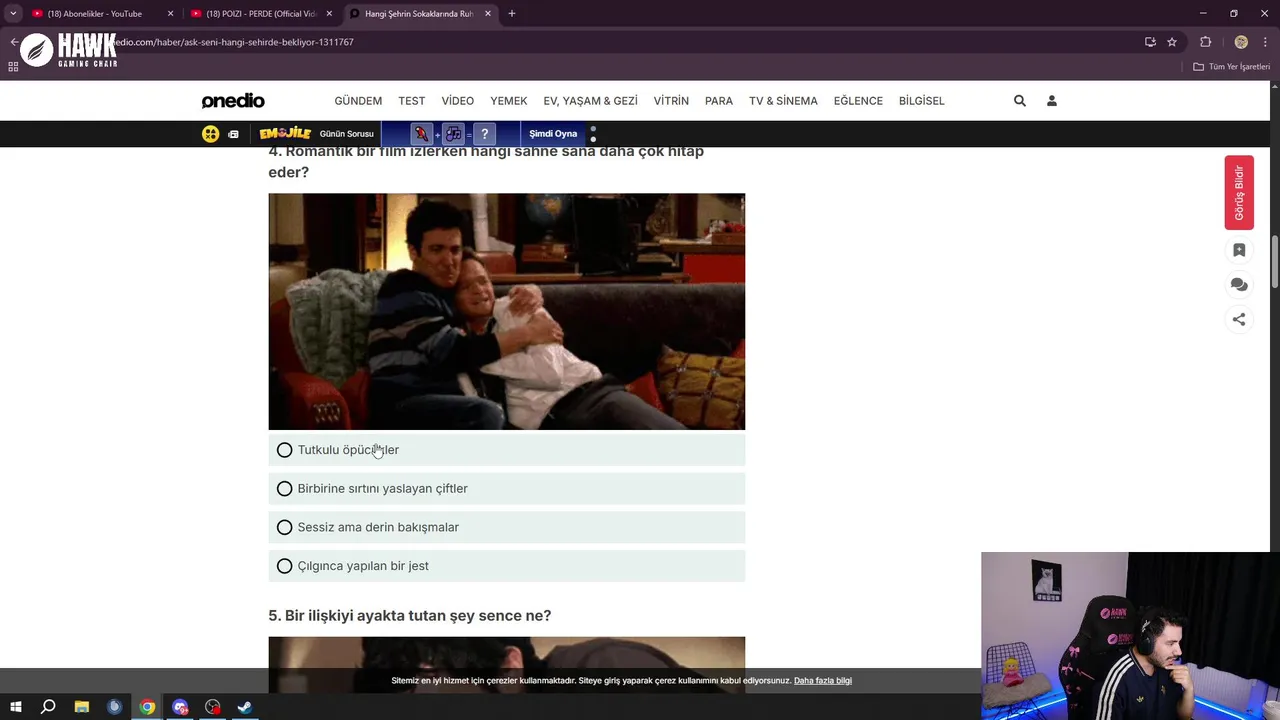Click the yellow Emojile face icon

pos(211,134)
